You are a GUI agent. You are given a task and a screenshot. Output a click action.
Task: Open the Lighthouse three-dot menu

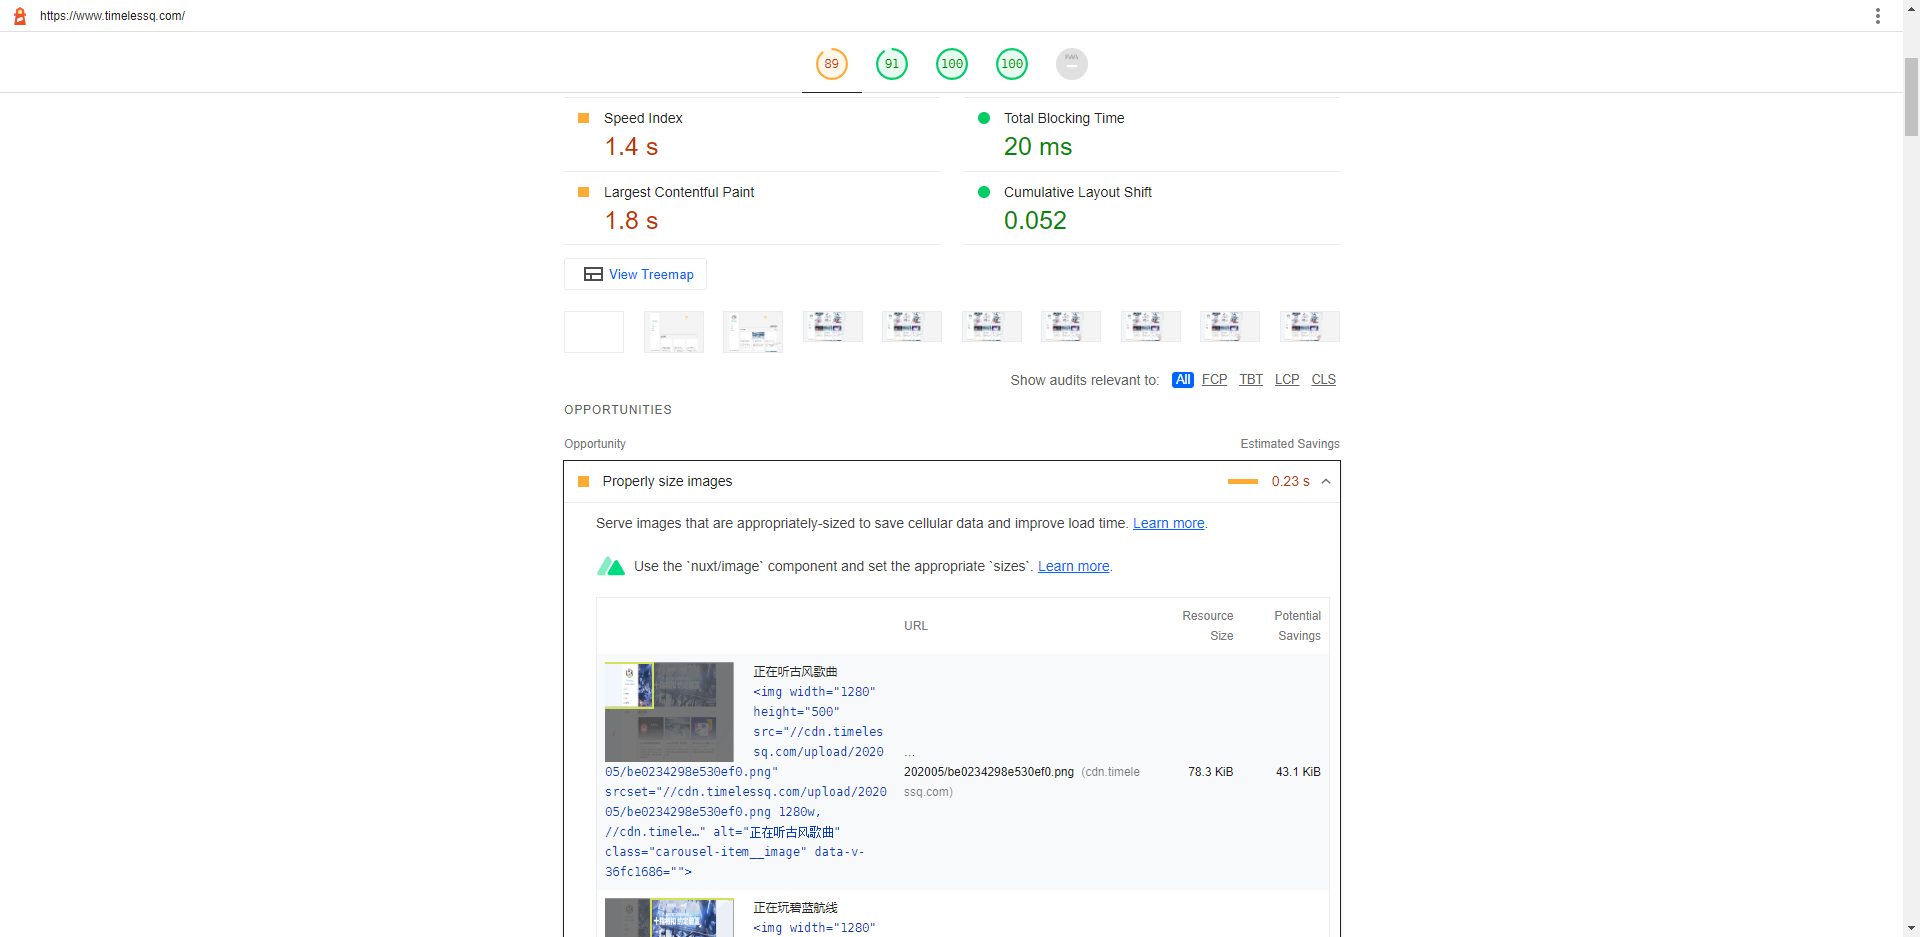click(1877, 16)
